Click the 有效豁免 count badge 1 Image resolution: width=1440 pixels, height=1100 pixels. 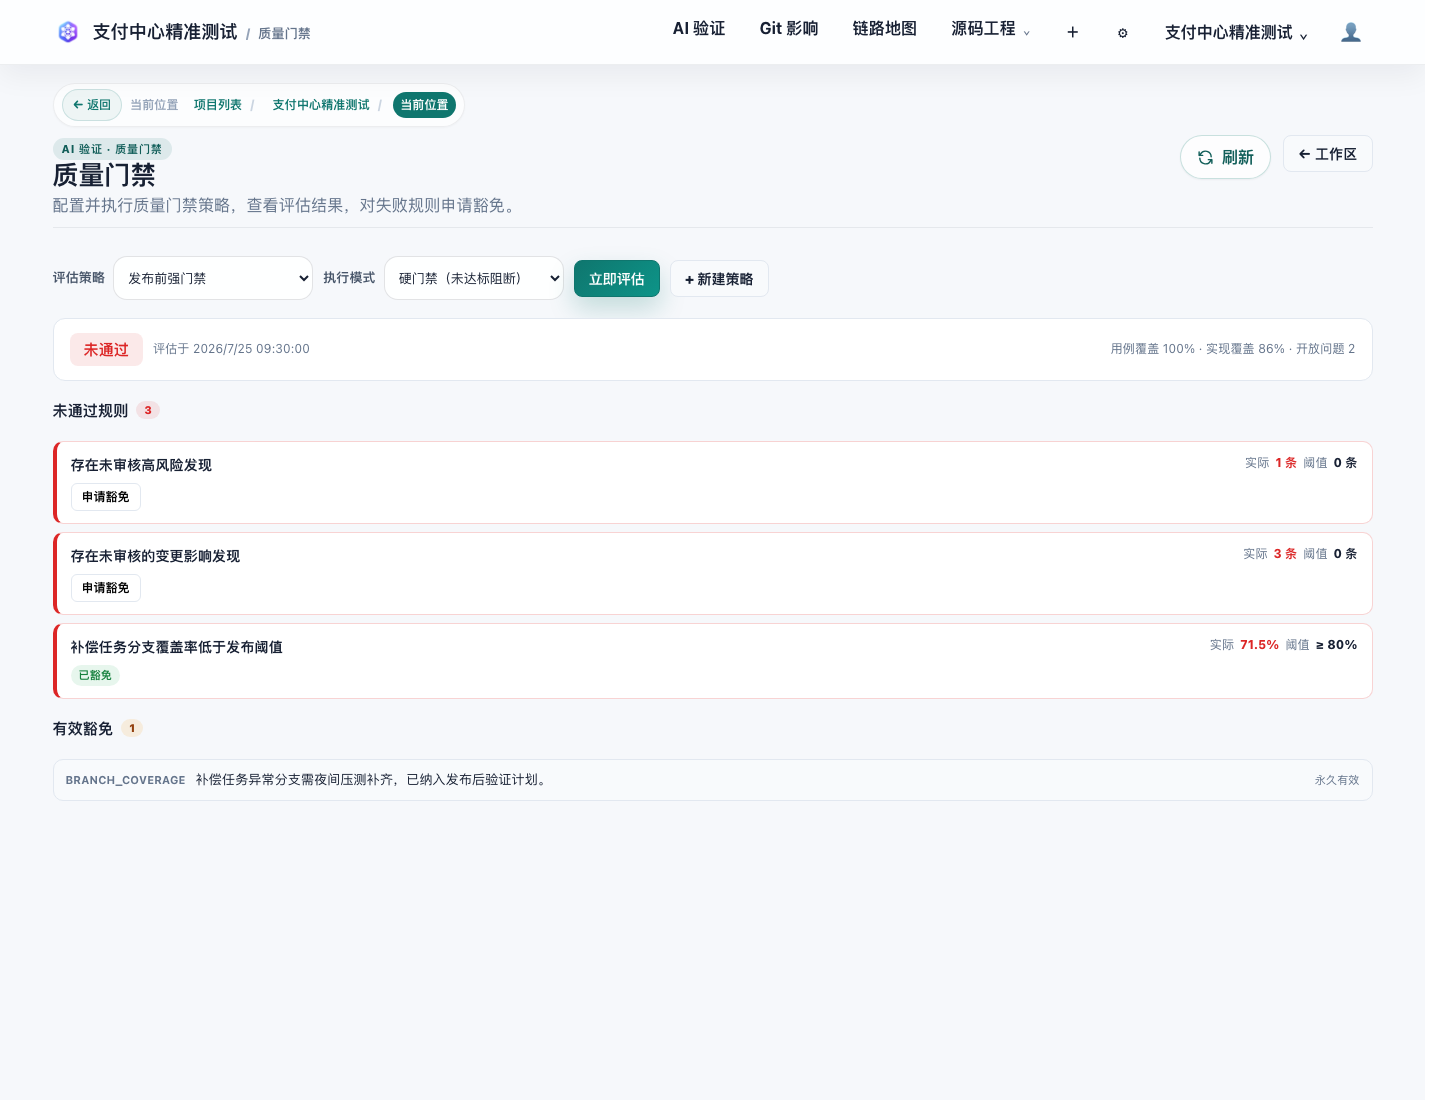click(x=132, y=728)
